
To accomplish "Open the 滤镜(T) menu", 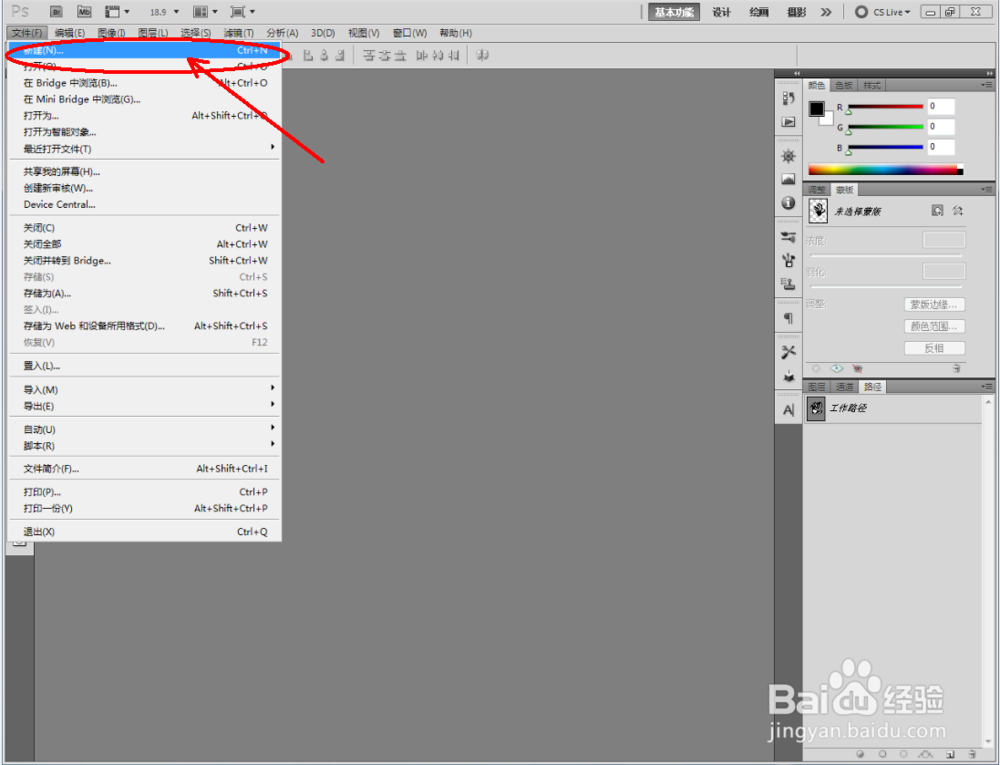I will pyautogui.click(x=239, y=33).
